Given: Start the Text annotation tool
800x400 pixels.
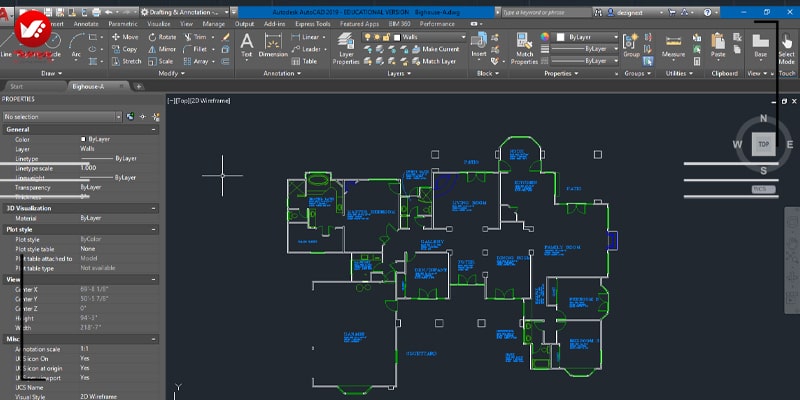Looking at the screenshot, I should (246, 45).
